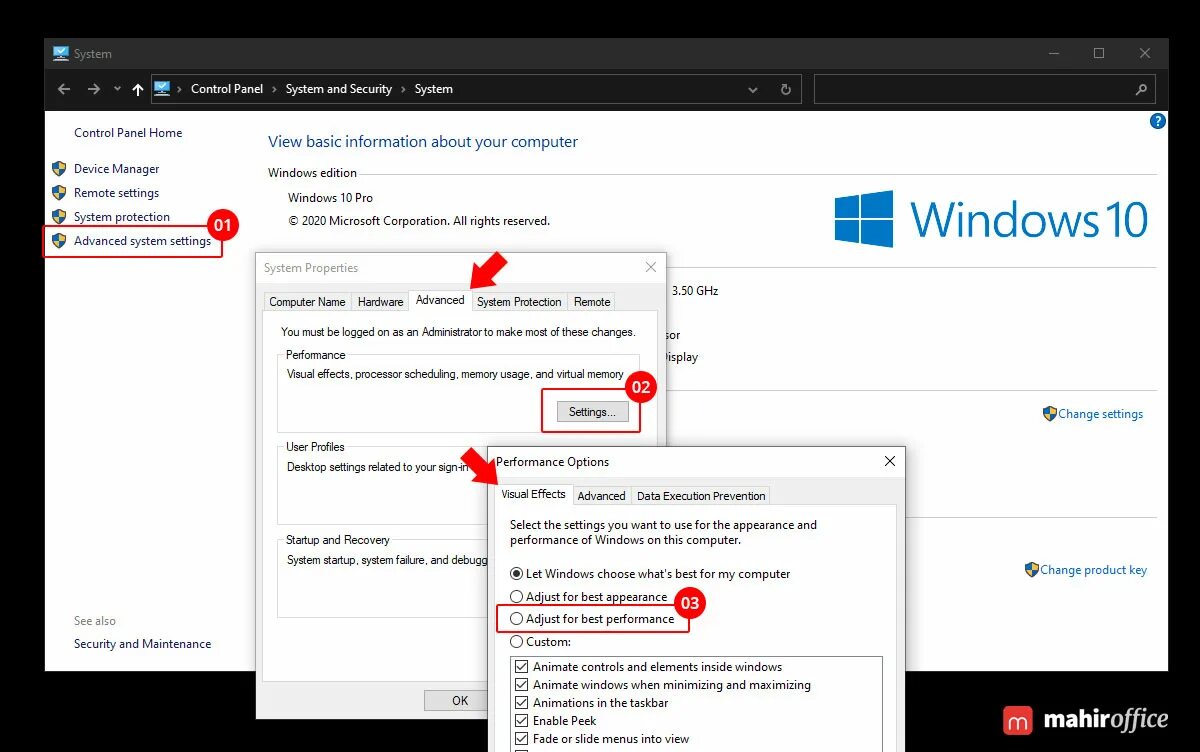Click the Windows 10 Pro edition text
This screenshot has height=752, width=1200.
pos(330,198)
